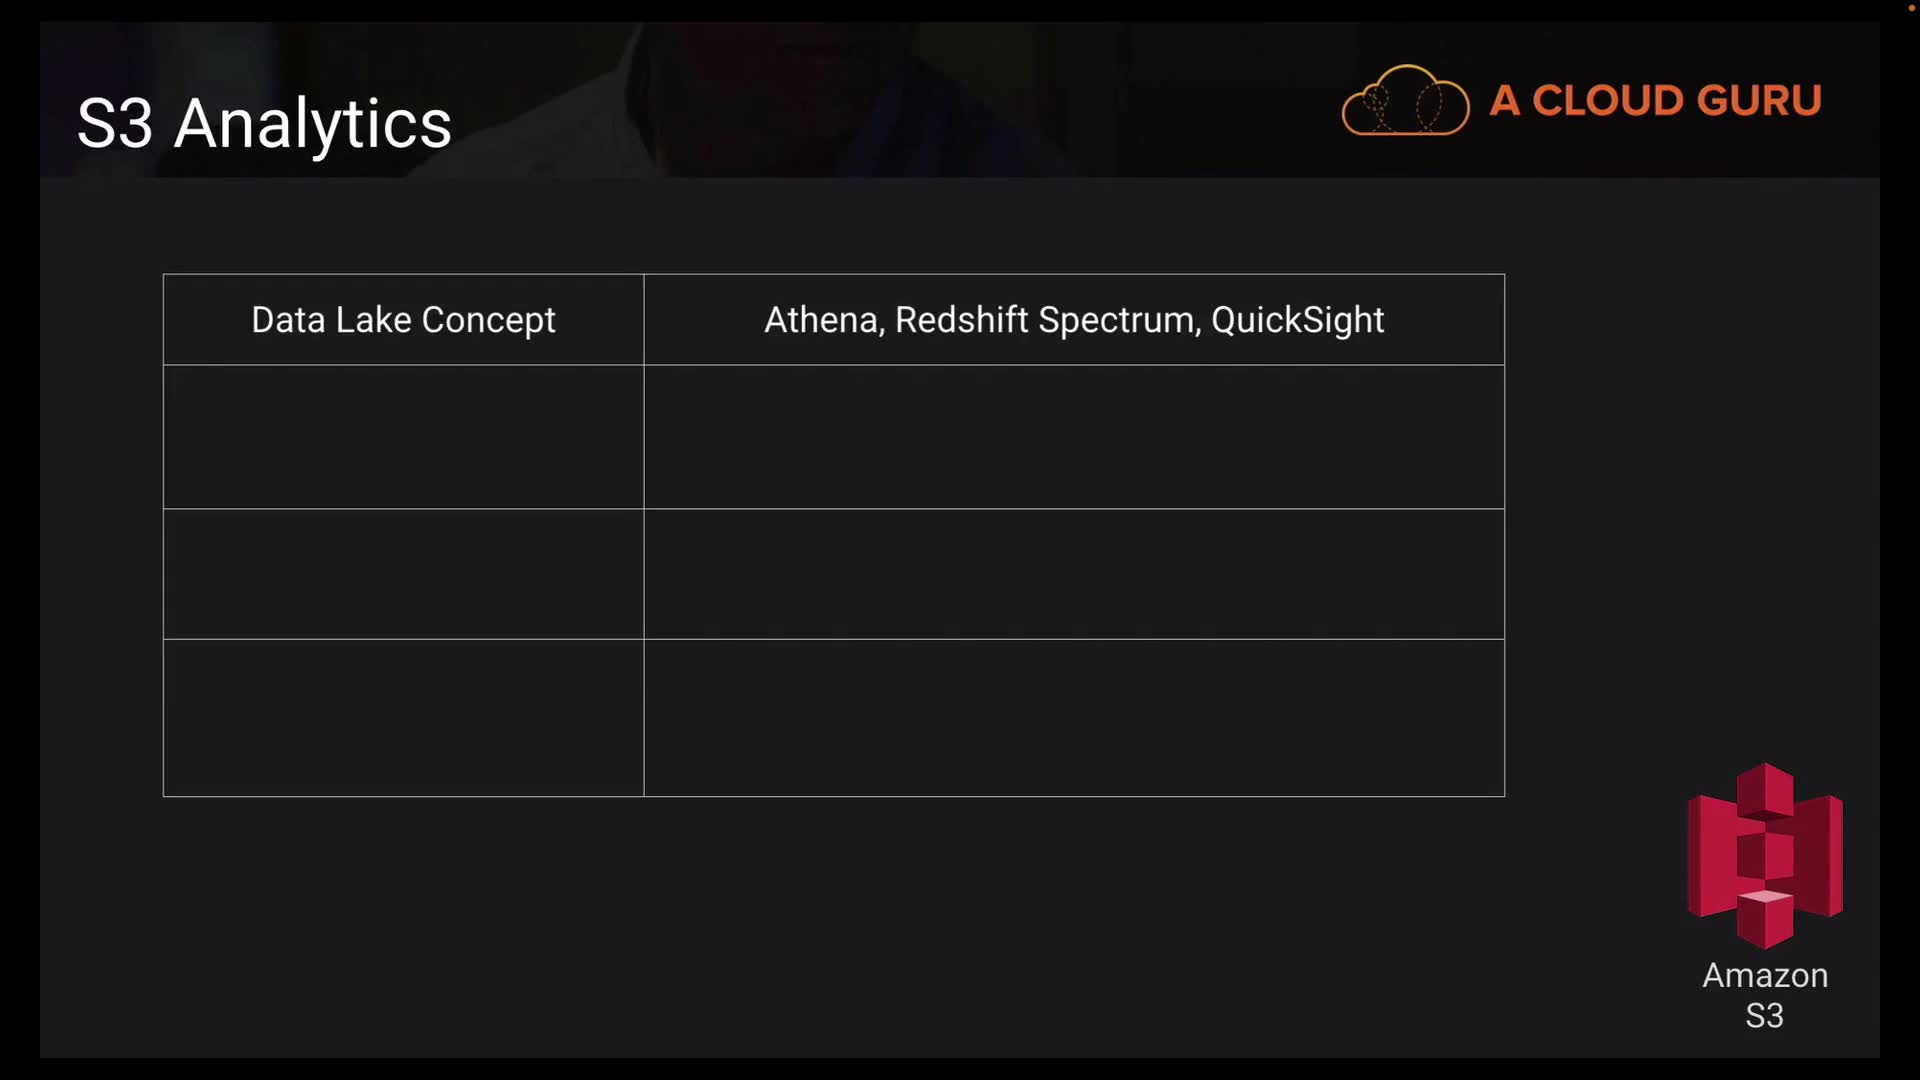Select the bottom-left empty table cell

point(403,718)
